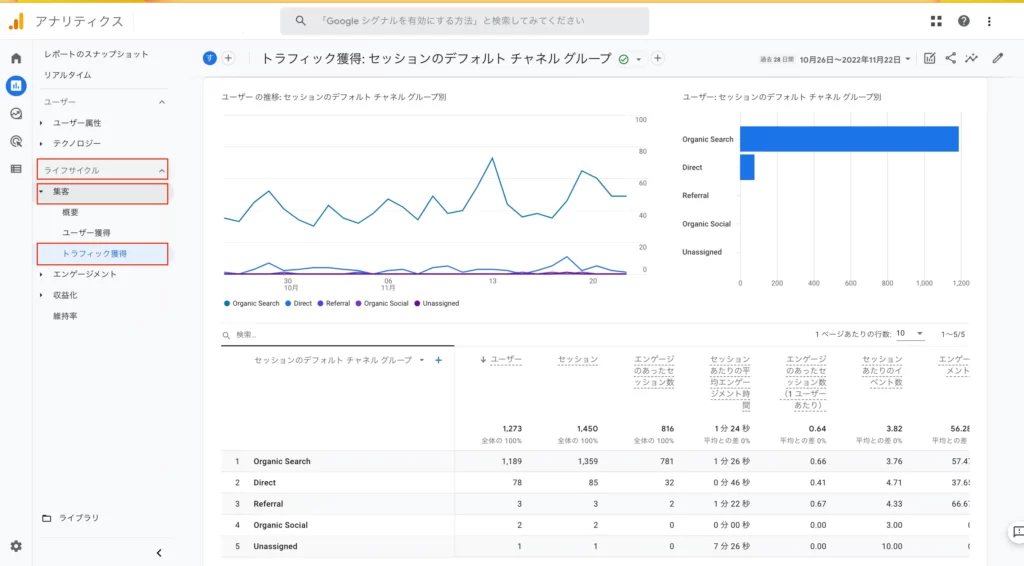Click the blue All Users segment badge
Screen dimensions: 1024x566
point(210,58)
